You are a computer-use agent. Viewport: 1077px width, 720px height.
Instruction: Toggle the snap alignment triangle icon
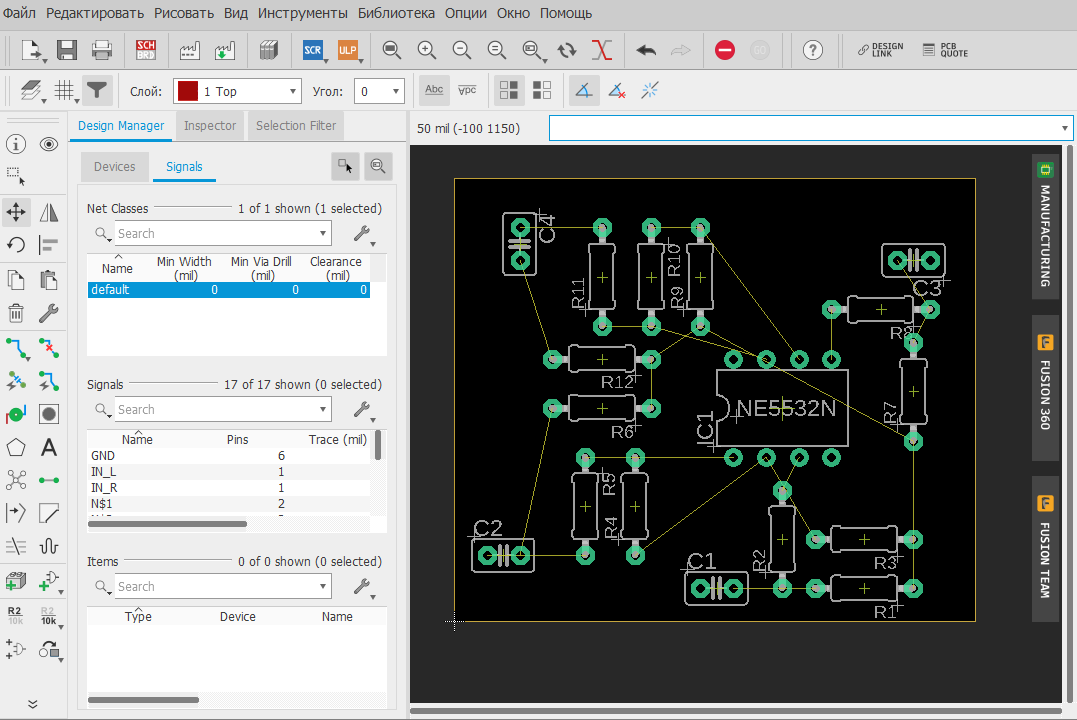click(583, 90)
